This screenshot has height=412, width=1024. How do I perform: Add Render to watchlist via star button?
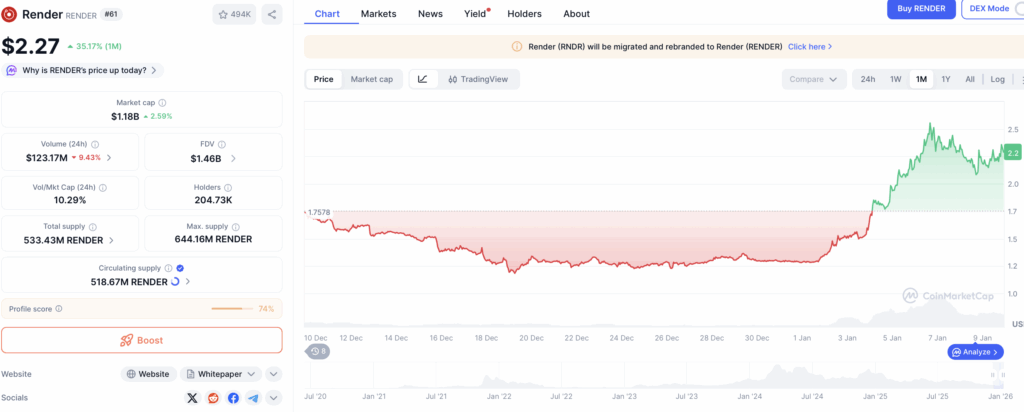(234, 14)
